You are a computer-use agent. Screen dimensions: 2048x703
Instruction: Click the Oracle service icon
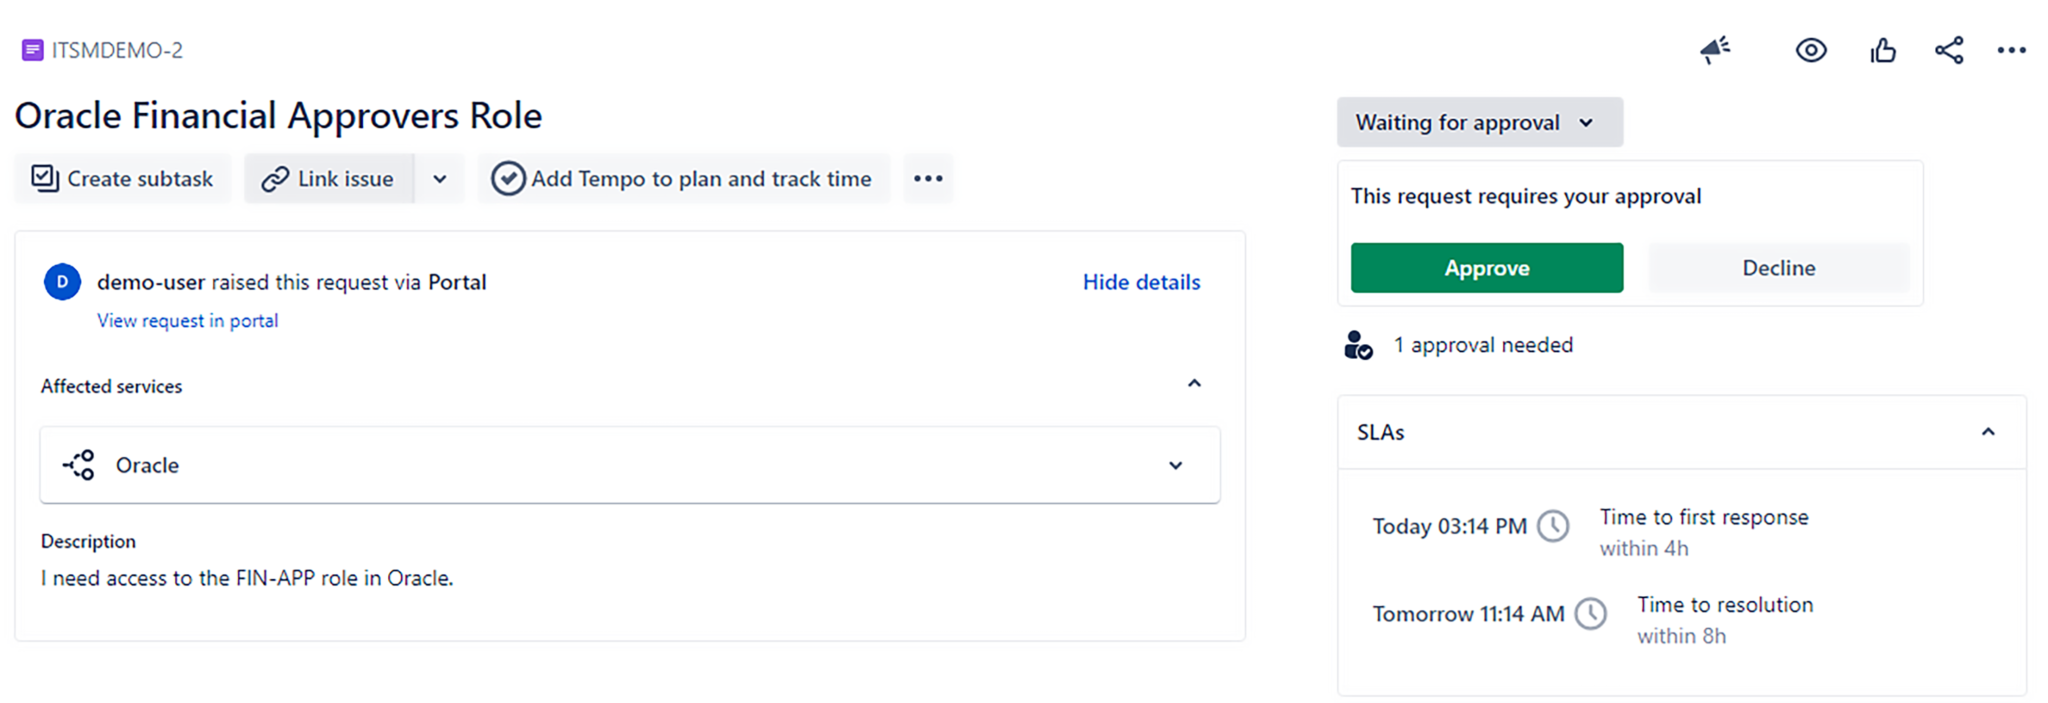[76, 464]
